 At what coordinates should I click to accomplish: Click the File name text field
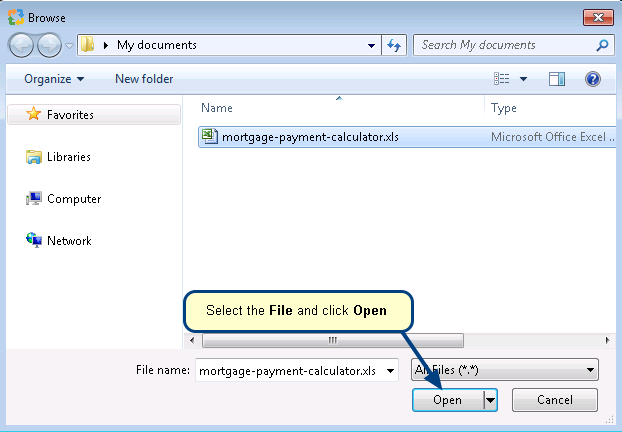tap(288, 370)
